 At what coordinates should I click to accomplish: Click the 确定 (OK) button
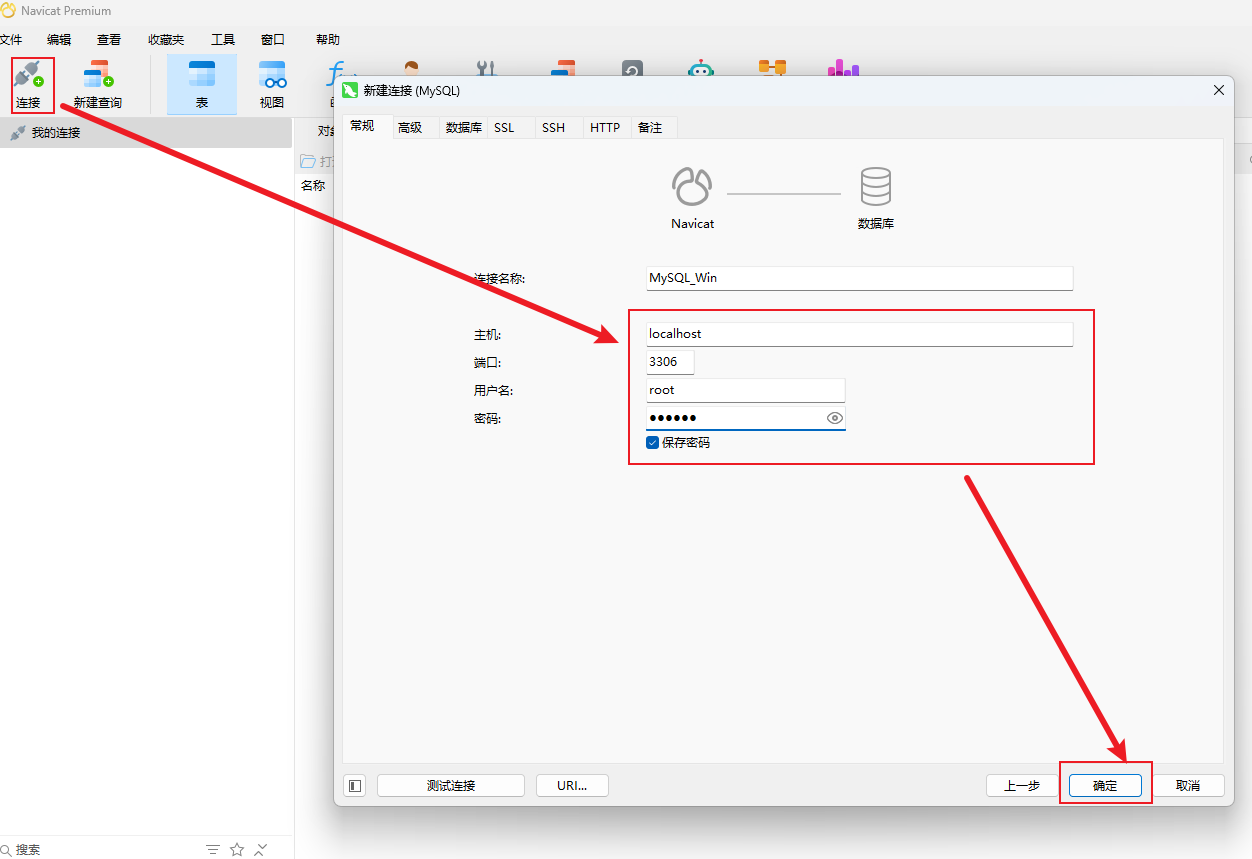(x=1105, y=786)
